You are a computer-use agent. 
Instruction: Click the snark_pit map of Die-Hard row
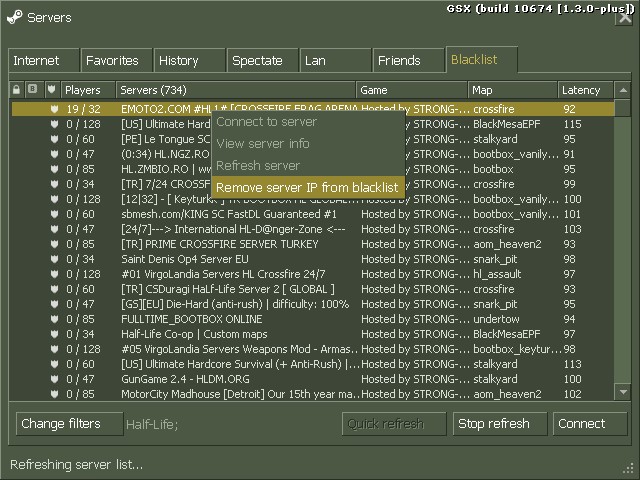click(495, 304)
